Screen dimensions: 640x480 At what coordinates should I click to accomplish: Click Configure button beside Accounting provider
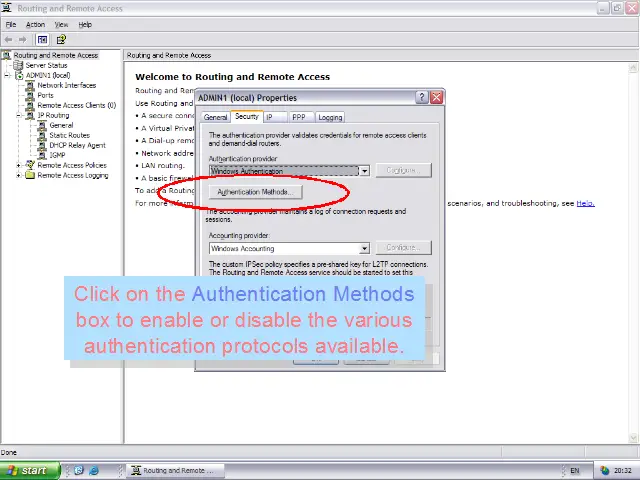pyautogui.click(x=403, y=248)
